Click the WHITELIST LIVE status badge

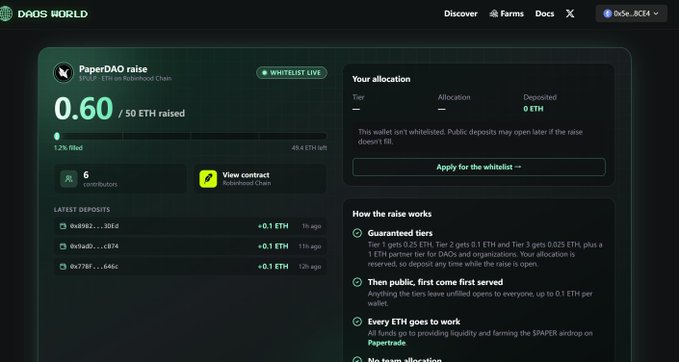(x=291, y=73)
